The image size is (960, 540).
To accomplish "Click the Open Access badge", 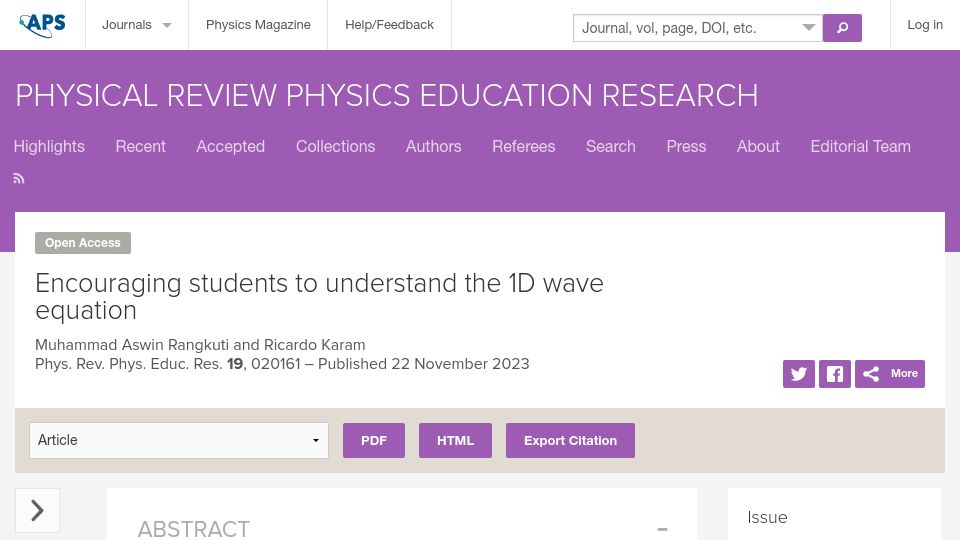I will tap(83, 243).
